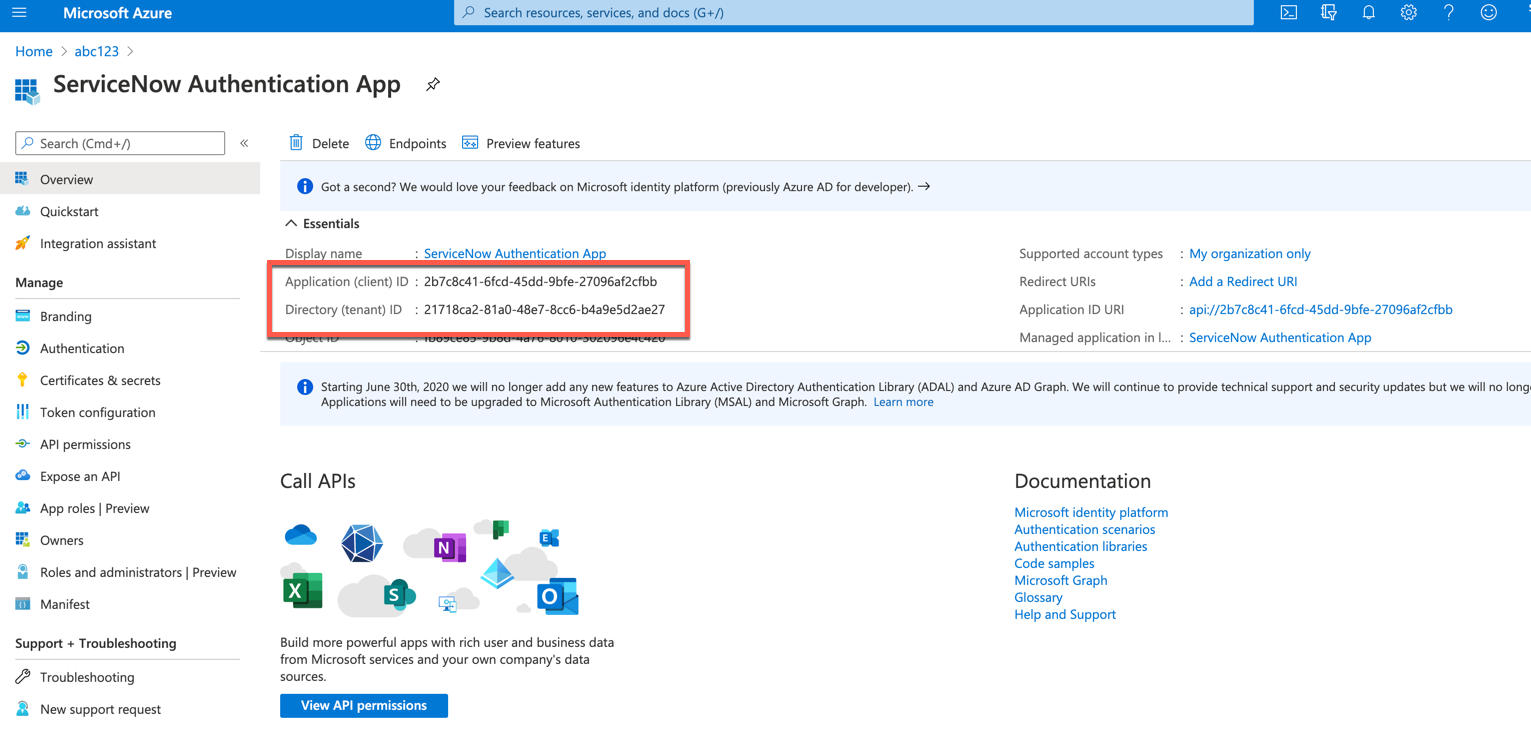
Task: Click the ServiceNow Authentication App display name link
Action: 515,254
